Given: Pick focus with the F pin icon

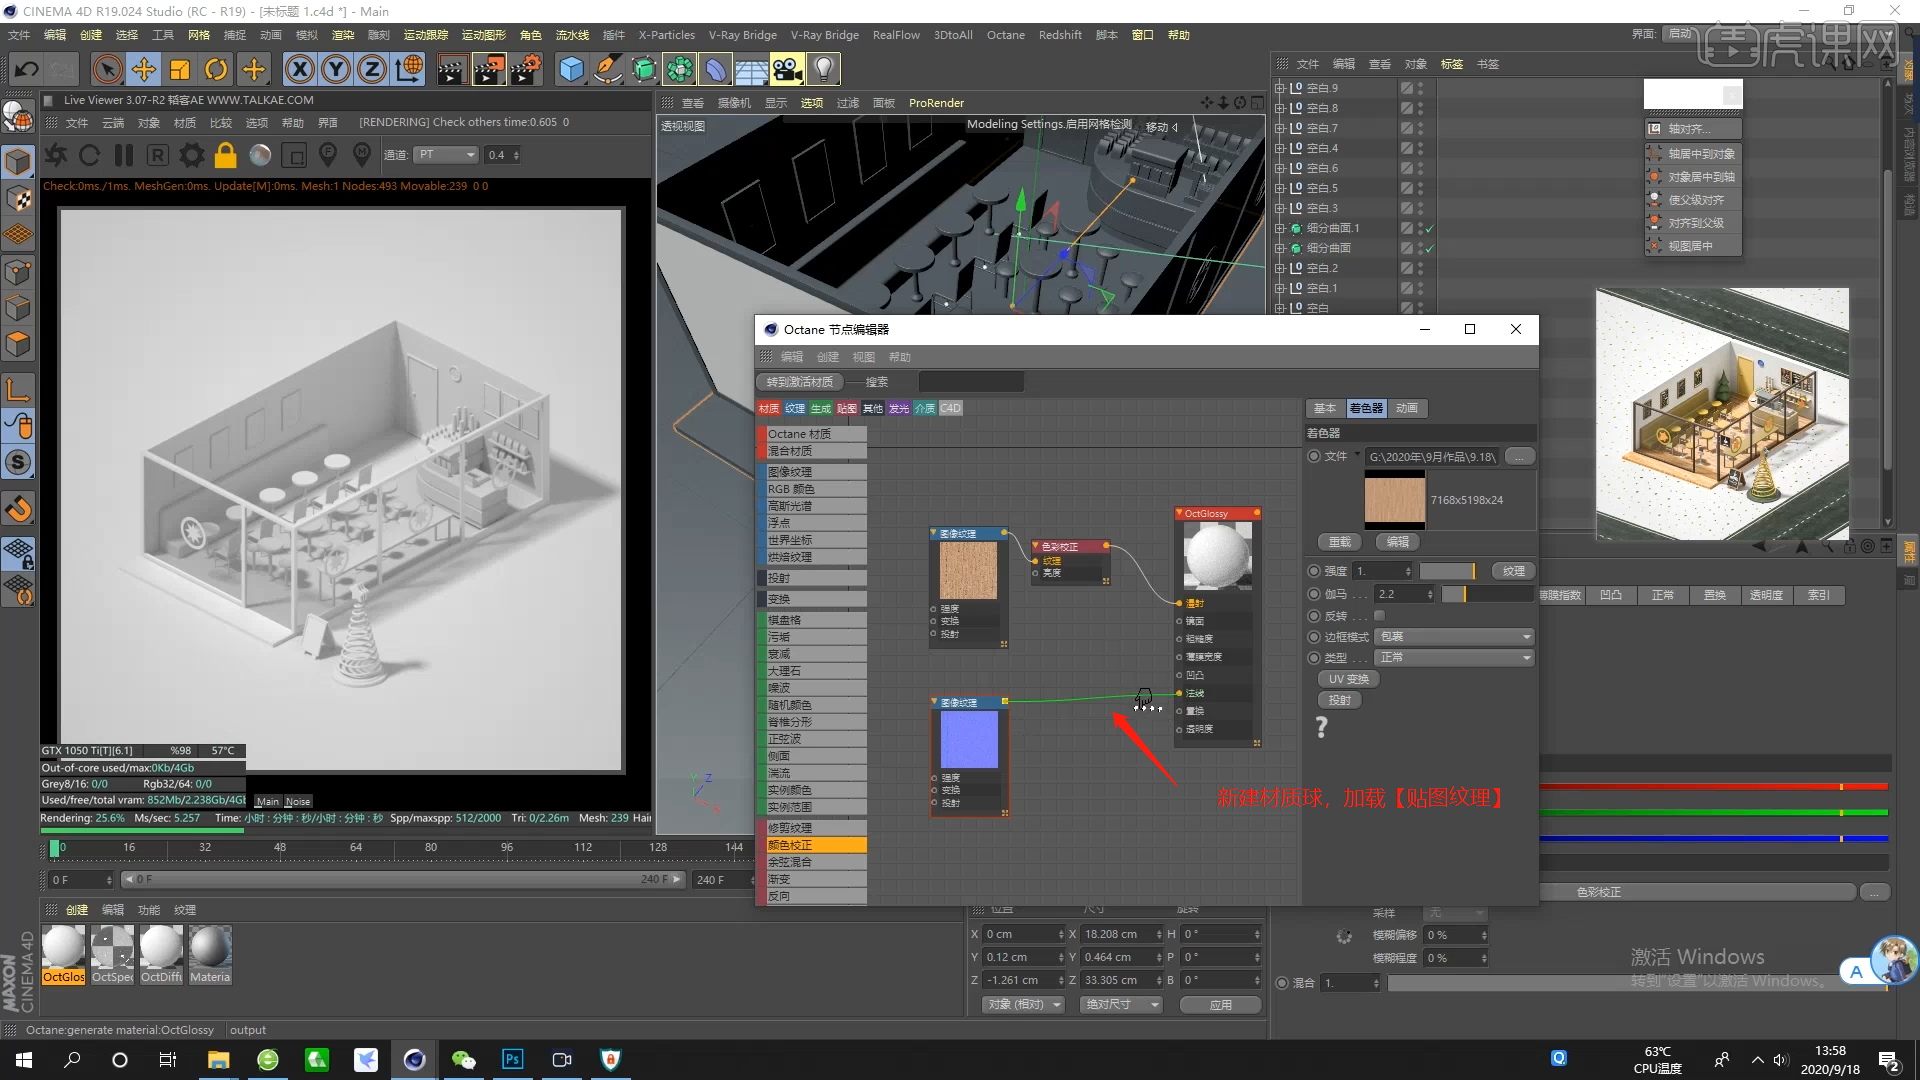Looking at the screenshot, I should (x=328, y=155).
